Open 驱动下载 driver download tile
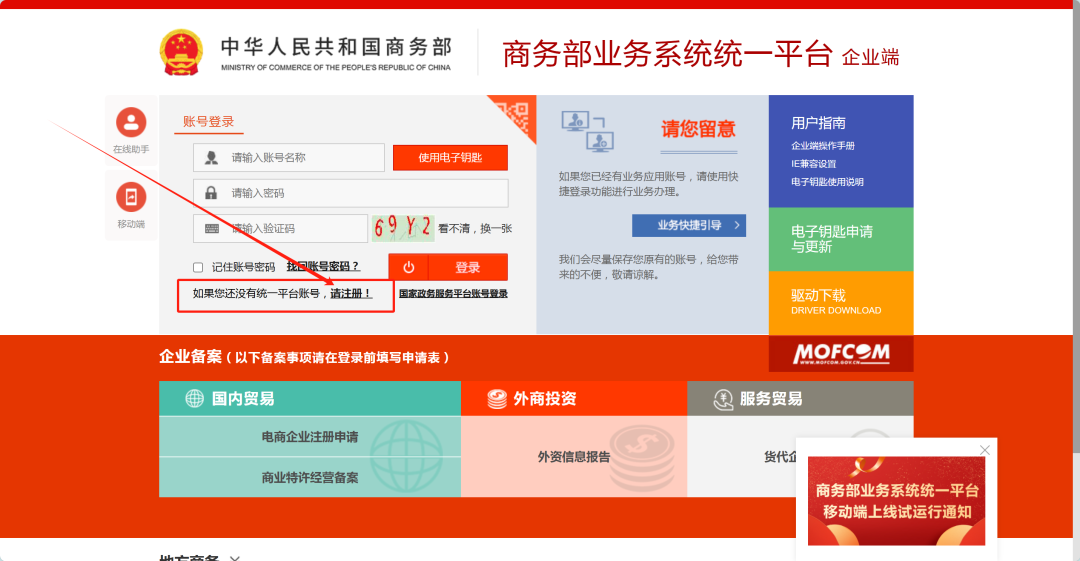This screenshot has height=561, width=1080. (x=840, y=302)
